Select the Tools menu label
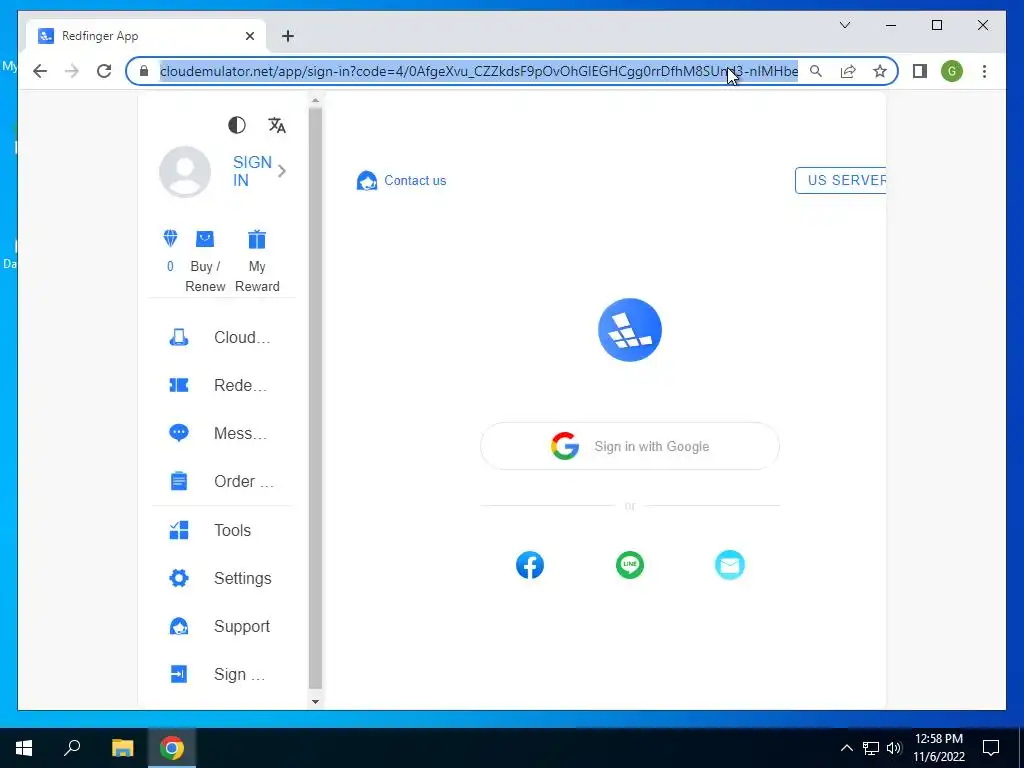This screenshot has width=1024, height=768. click(x=232, y=530)
